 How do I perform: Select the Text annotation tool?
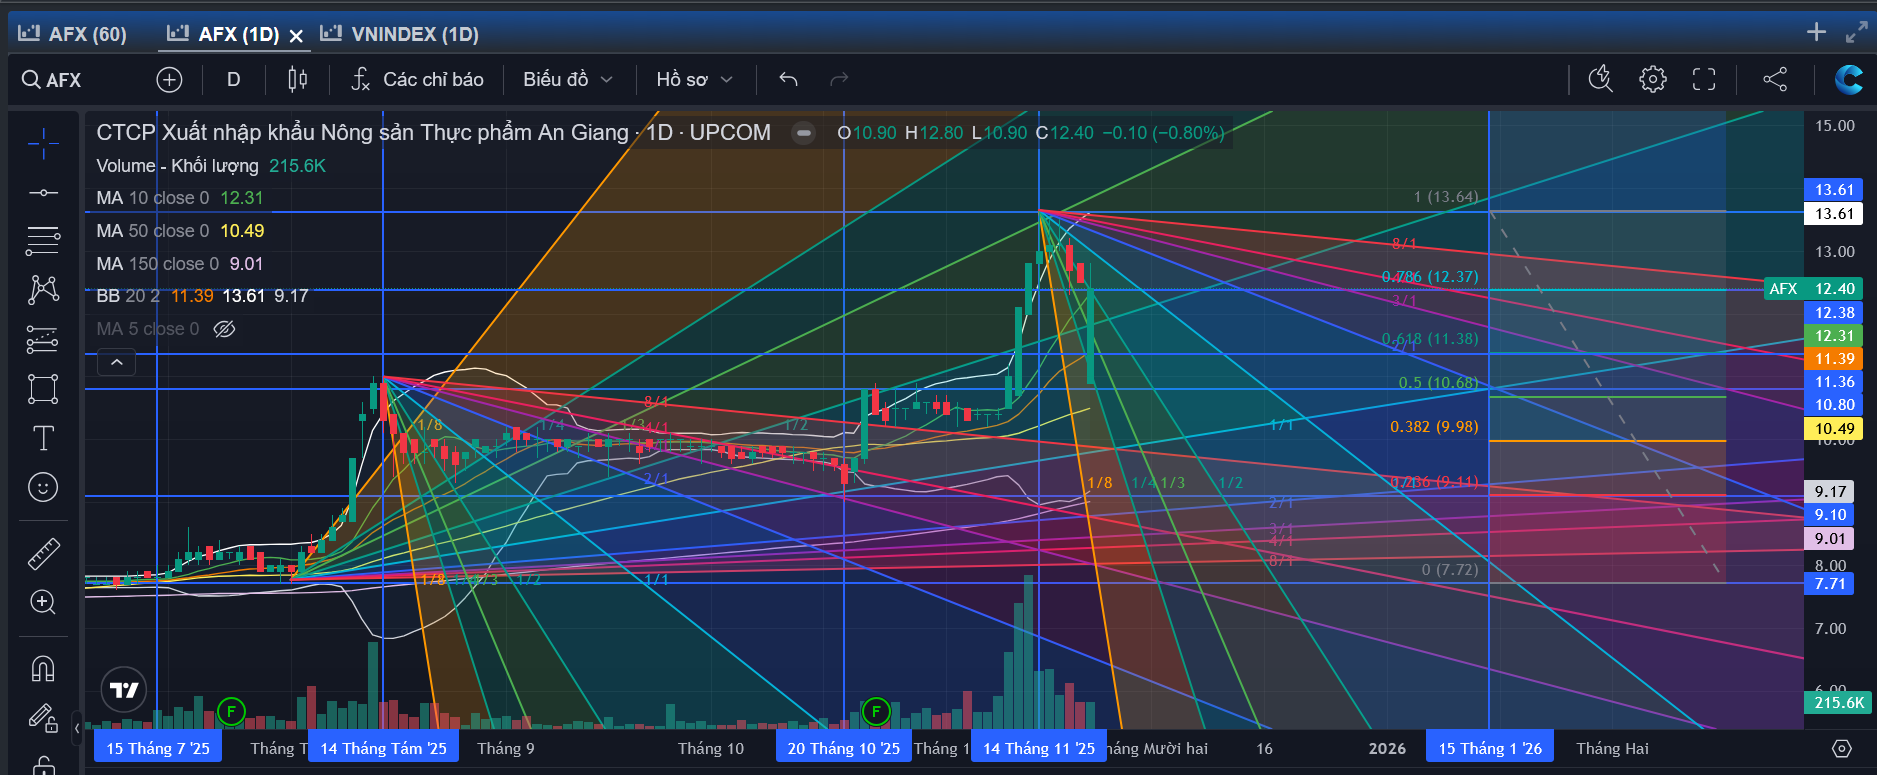(43, 438)
